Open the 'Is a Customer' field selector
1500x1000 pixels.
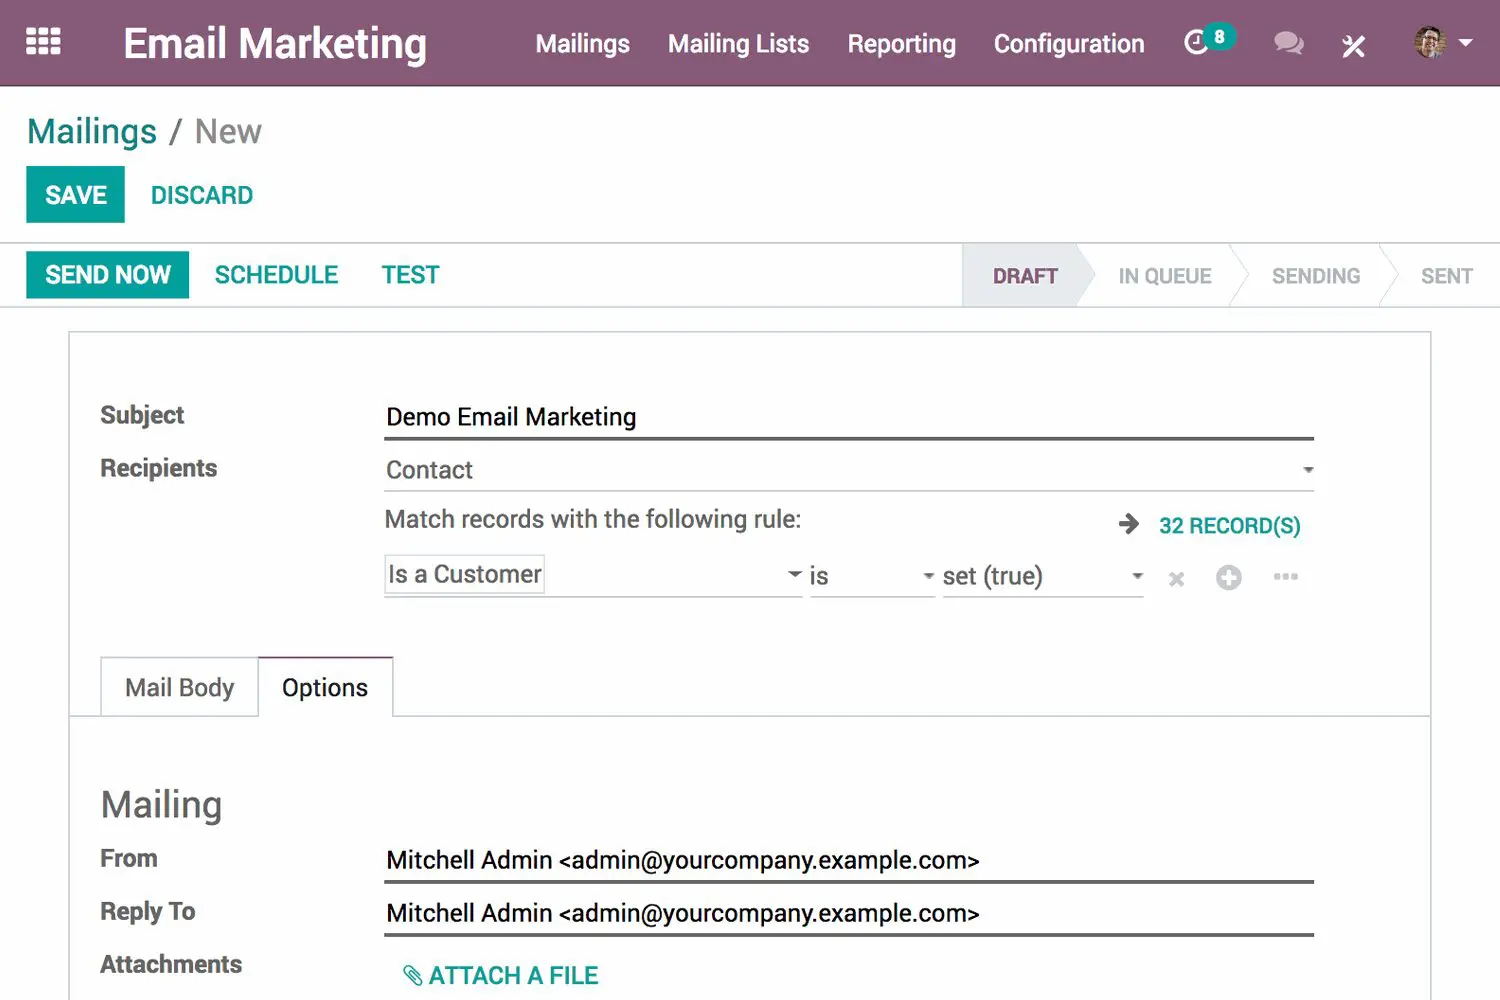pyautogui.click(x=592, y=575)
